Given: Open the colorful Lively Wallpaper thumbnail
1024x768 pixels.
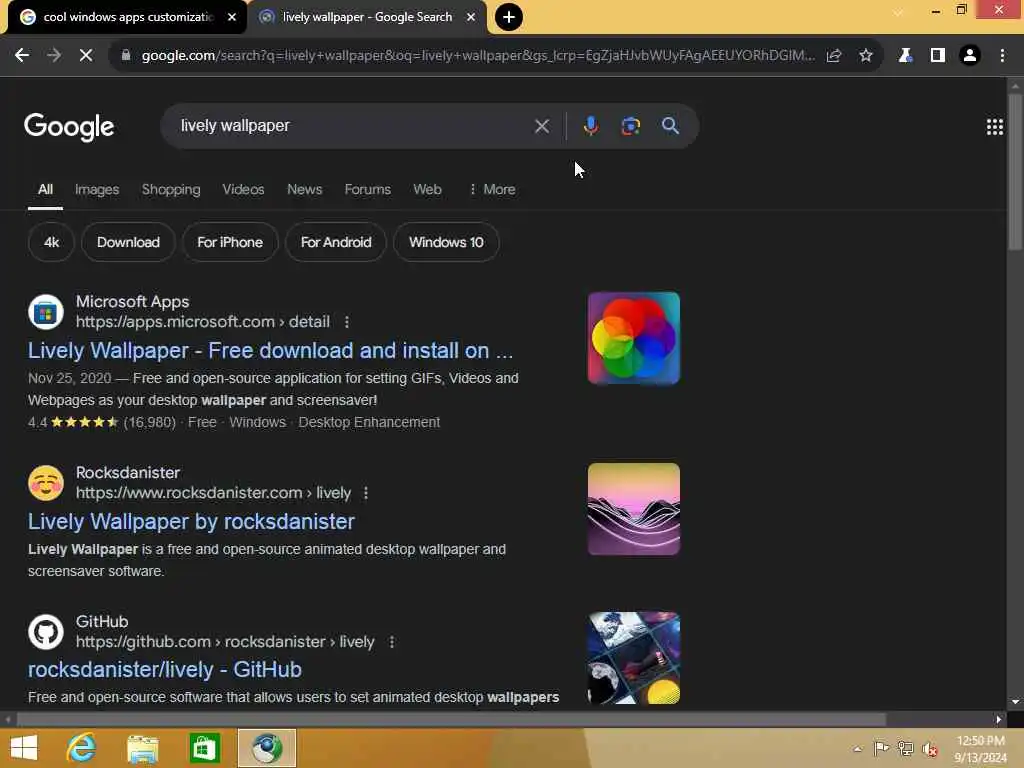Looking at the screenshot, I should (633, 338).
